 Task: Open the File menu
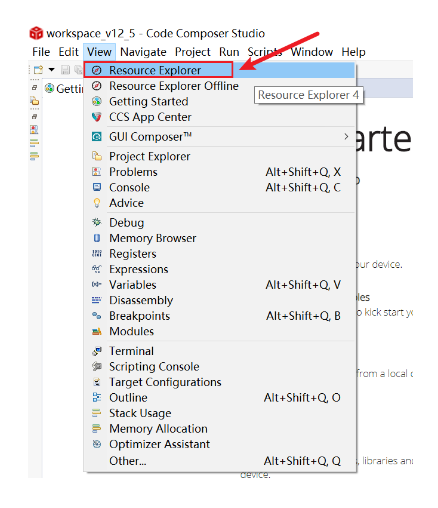(x=41, y=52)
